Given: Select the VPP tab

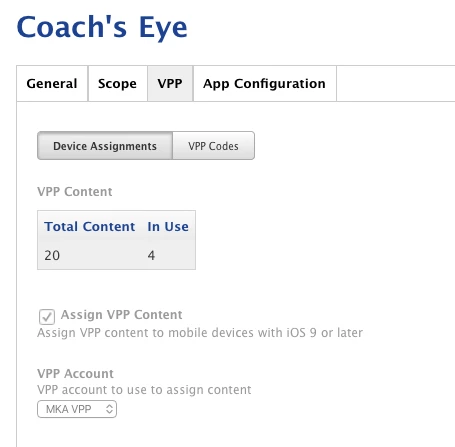Looking at the screenshot, I should coord(170,83).
